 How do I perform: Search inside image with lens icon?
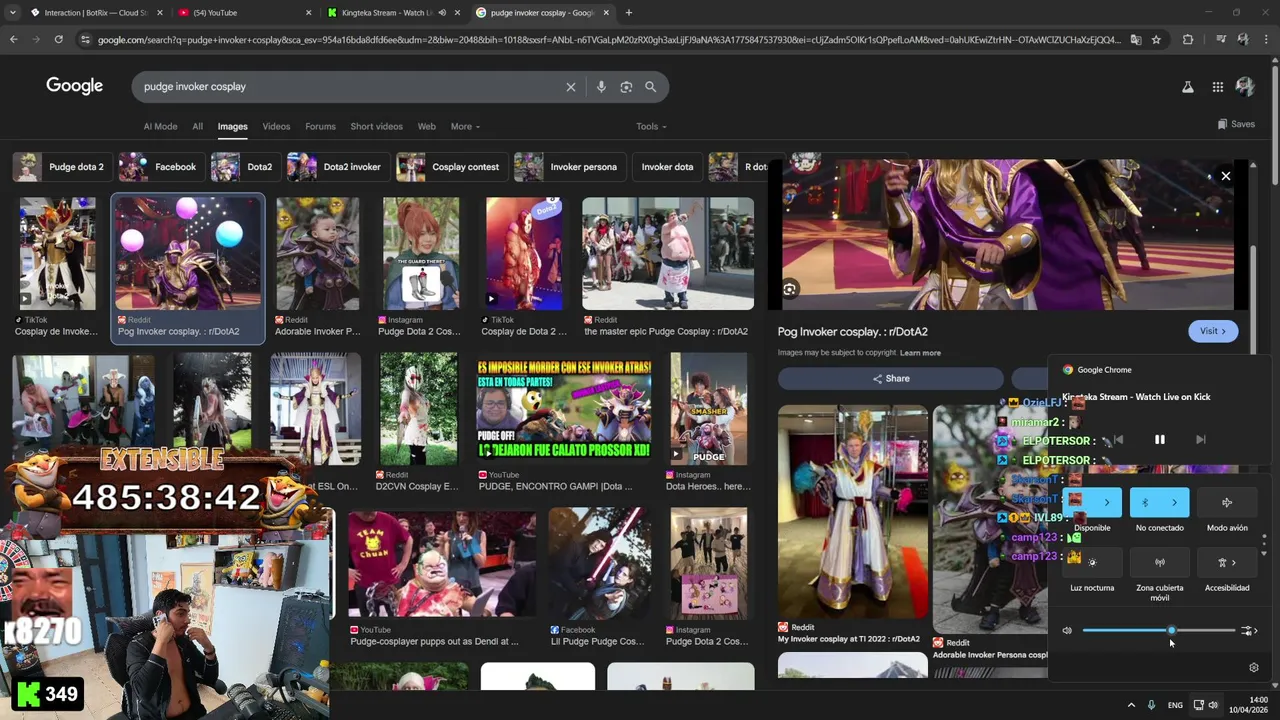coord(789,289)
